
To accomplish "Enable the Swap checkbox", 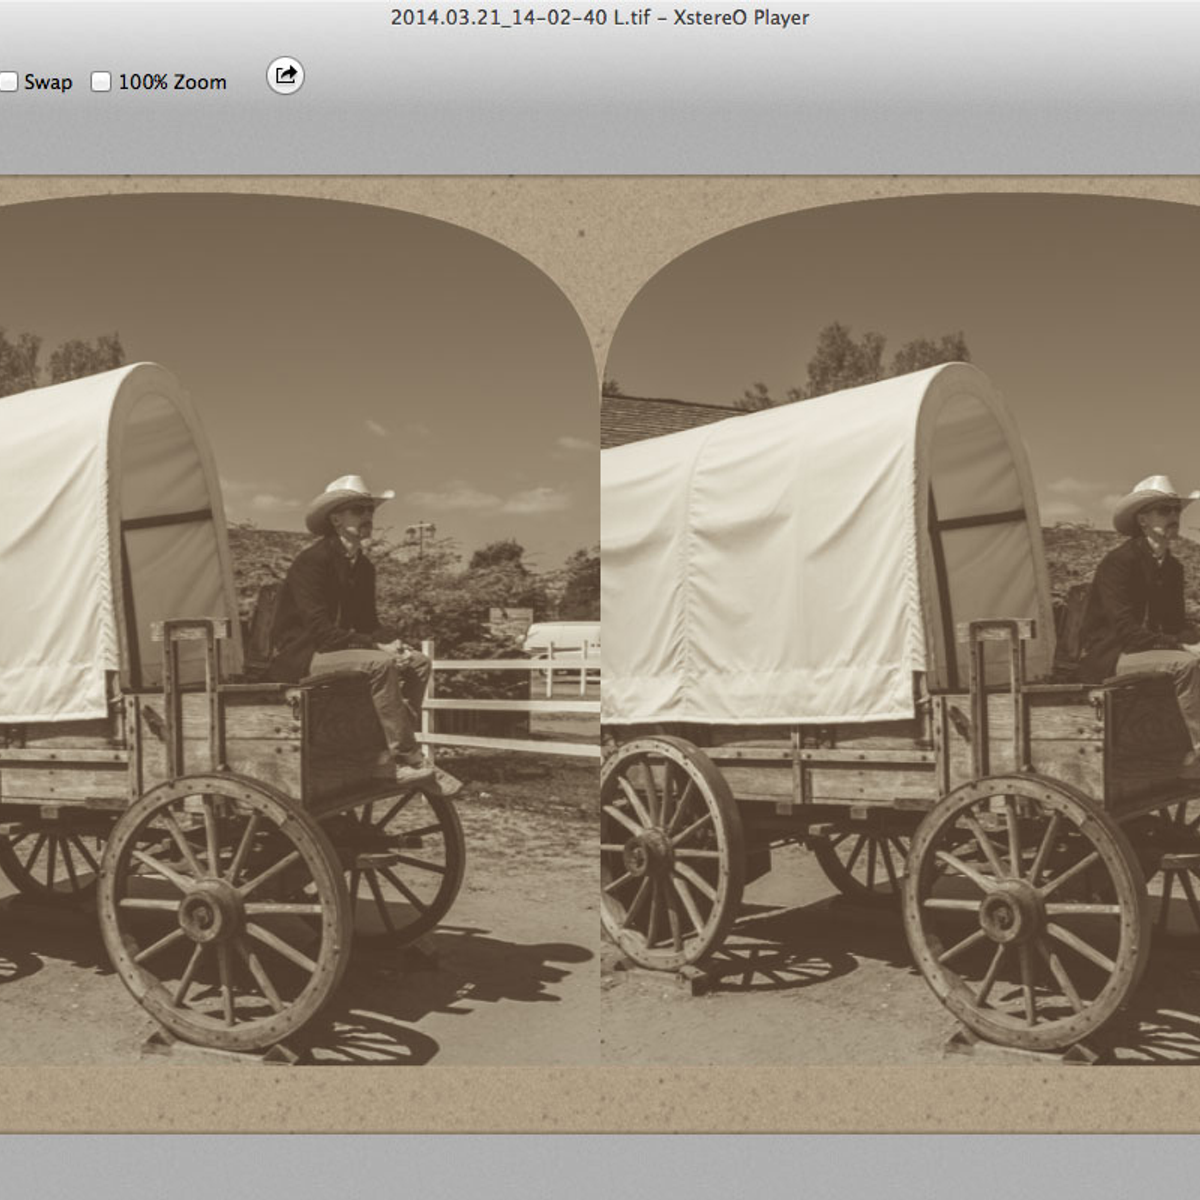I will (8, 82).
